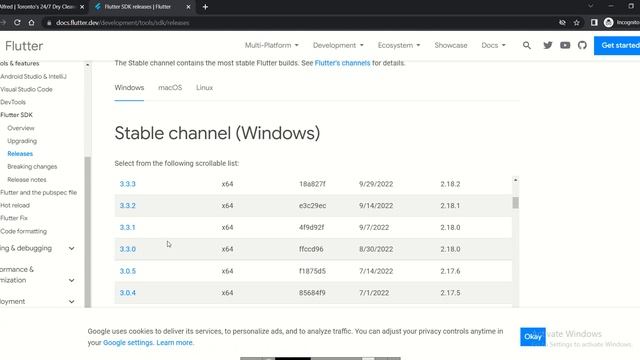
Task: Click the sidebar scrollbar thumb
Action: 87,232
